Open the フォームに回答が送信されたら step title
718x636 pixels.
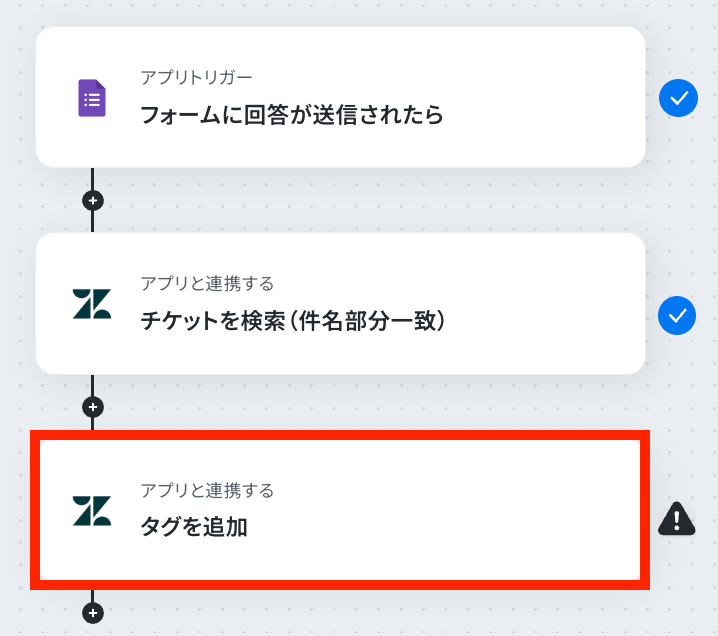tap(291, 114)
